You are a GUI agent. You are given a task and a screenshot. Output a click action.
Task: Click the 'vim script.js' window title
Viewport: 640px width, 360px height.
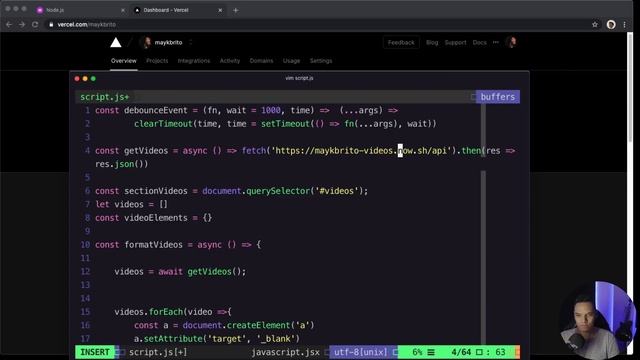coord(299,78)
